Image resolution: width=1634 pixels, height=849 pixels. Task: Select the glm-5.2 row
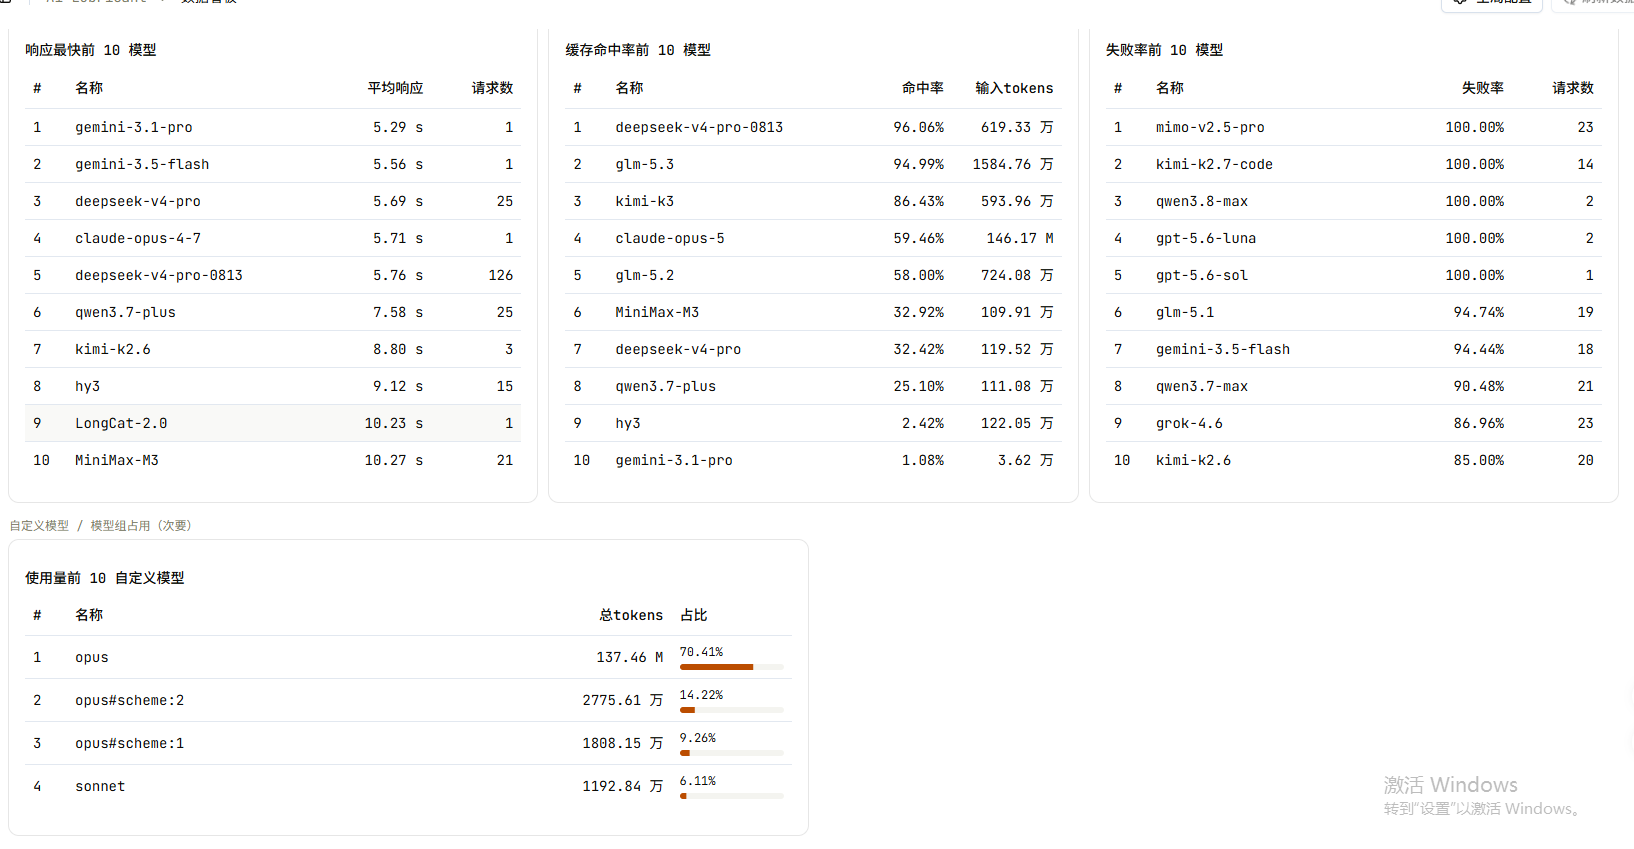(813, 275)
